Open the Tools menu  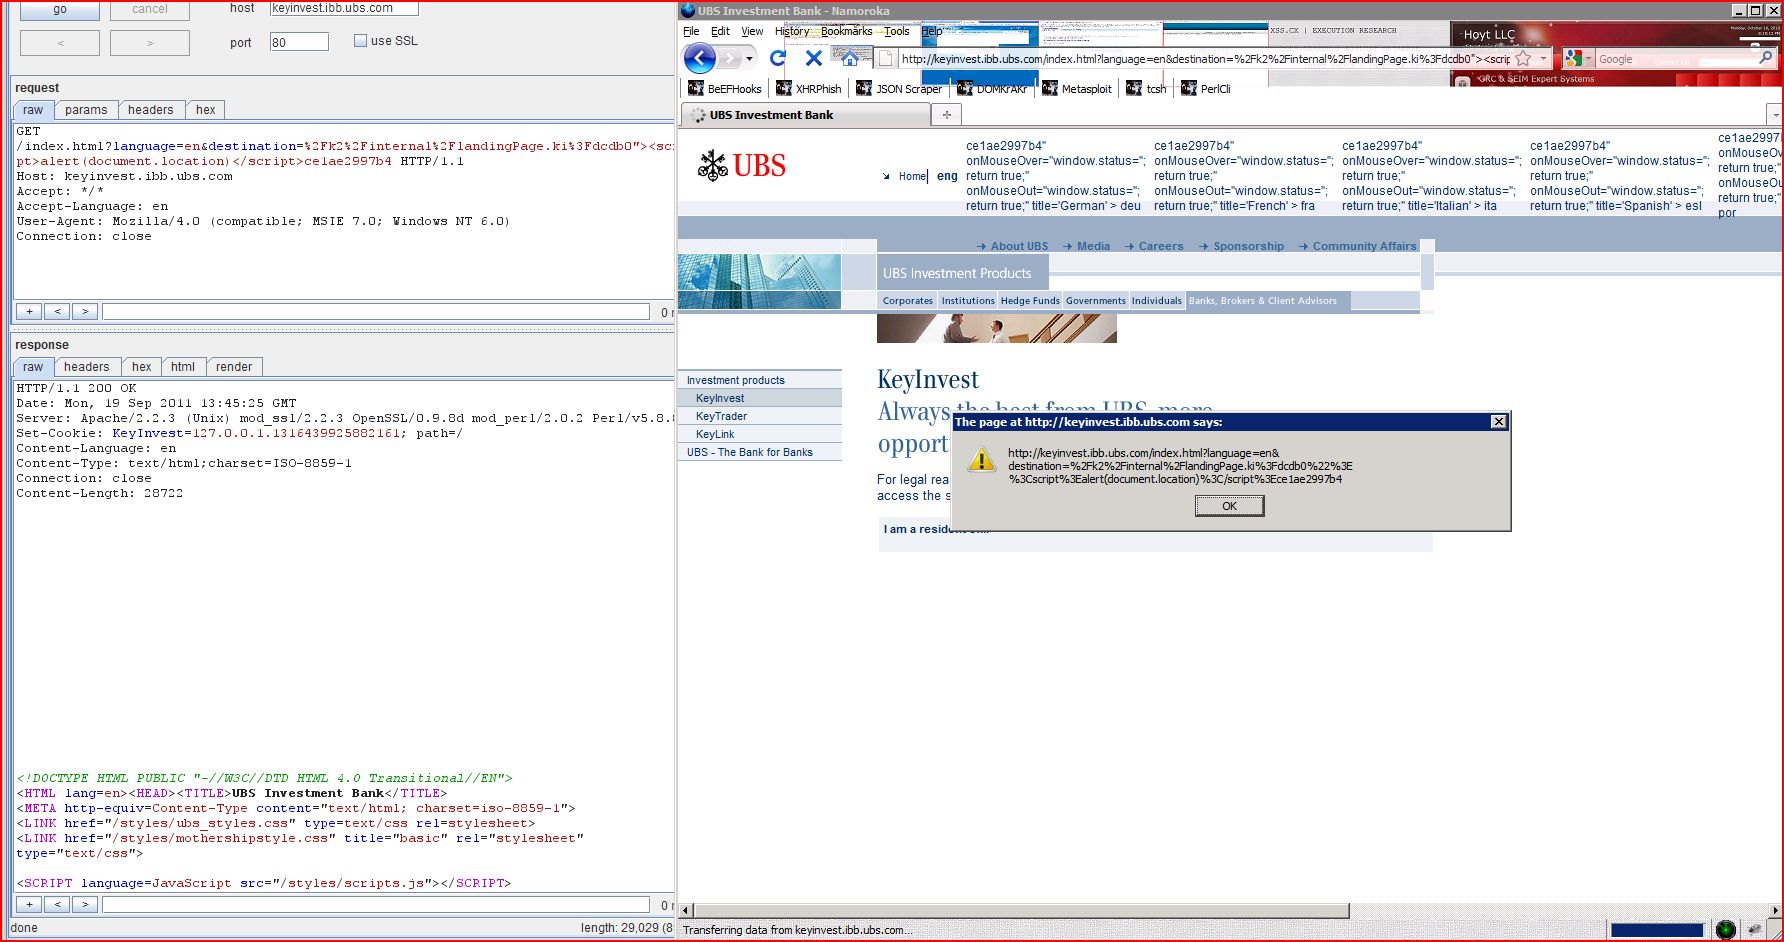pyautogui.click(x=897, y=31)
